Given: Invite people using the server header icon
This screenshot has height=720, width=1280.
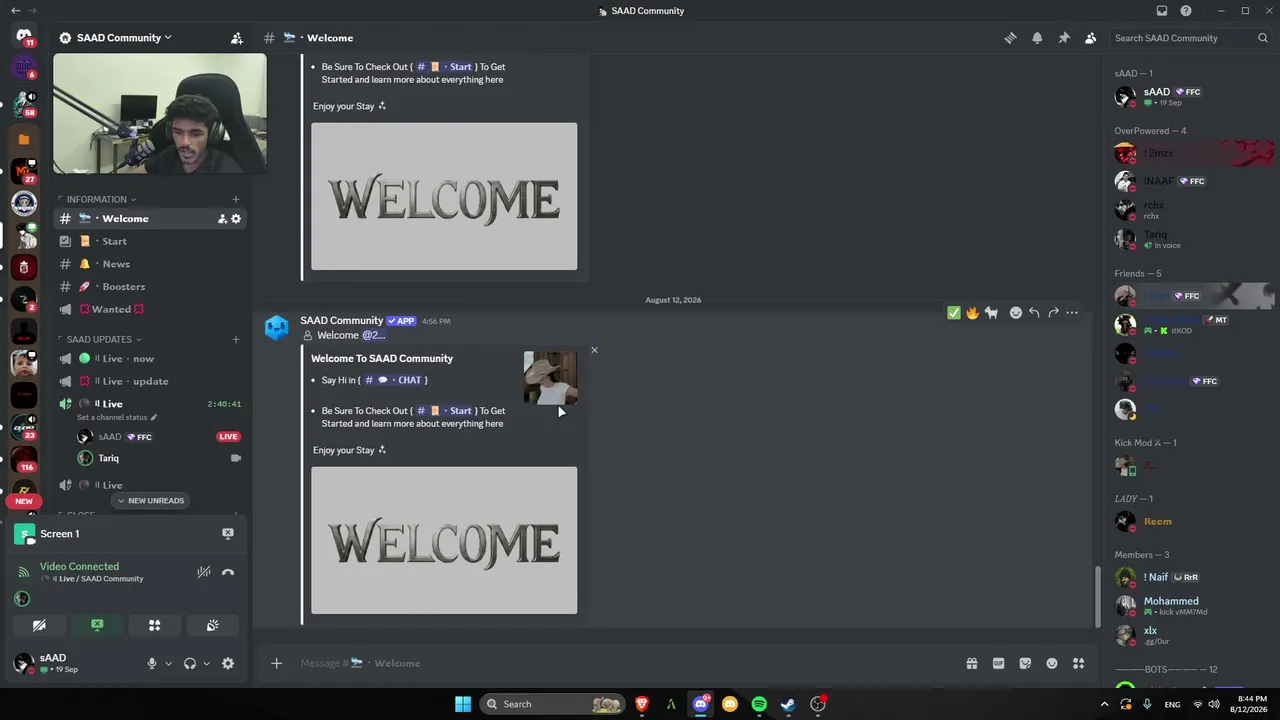Looking at the screenshot, I should tap(237, 38).
